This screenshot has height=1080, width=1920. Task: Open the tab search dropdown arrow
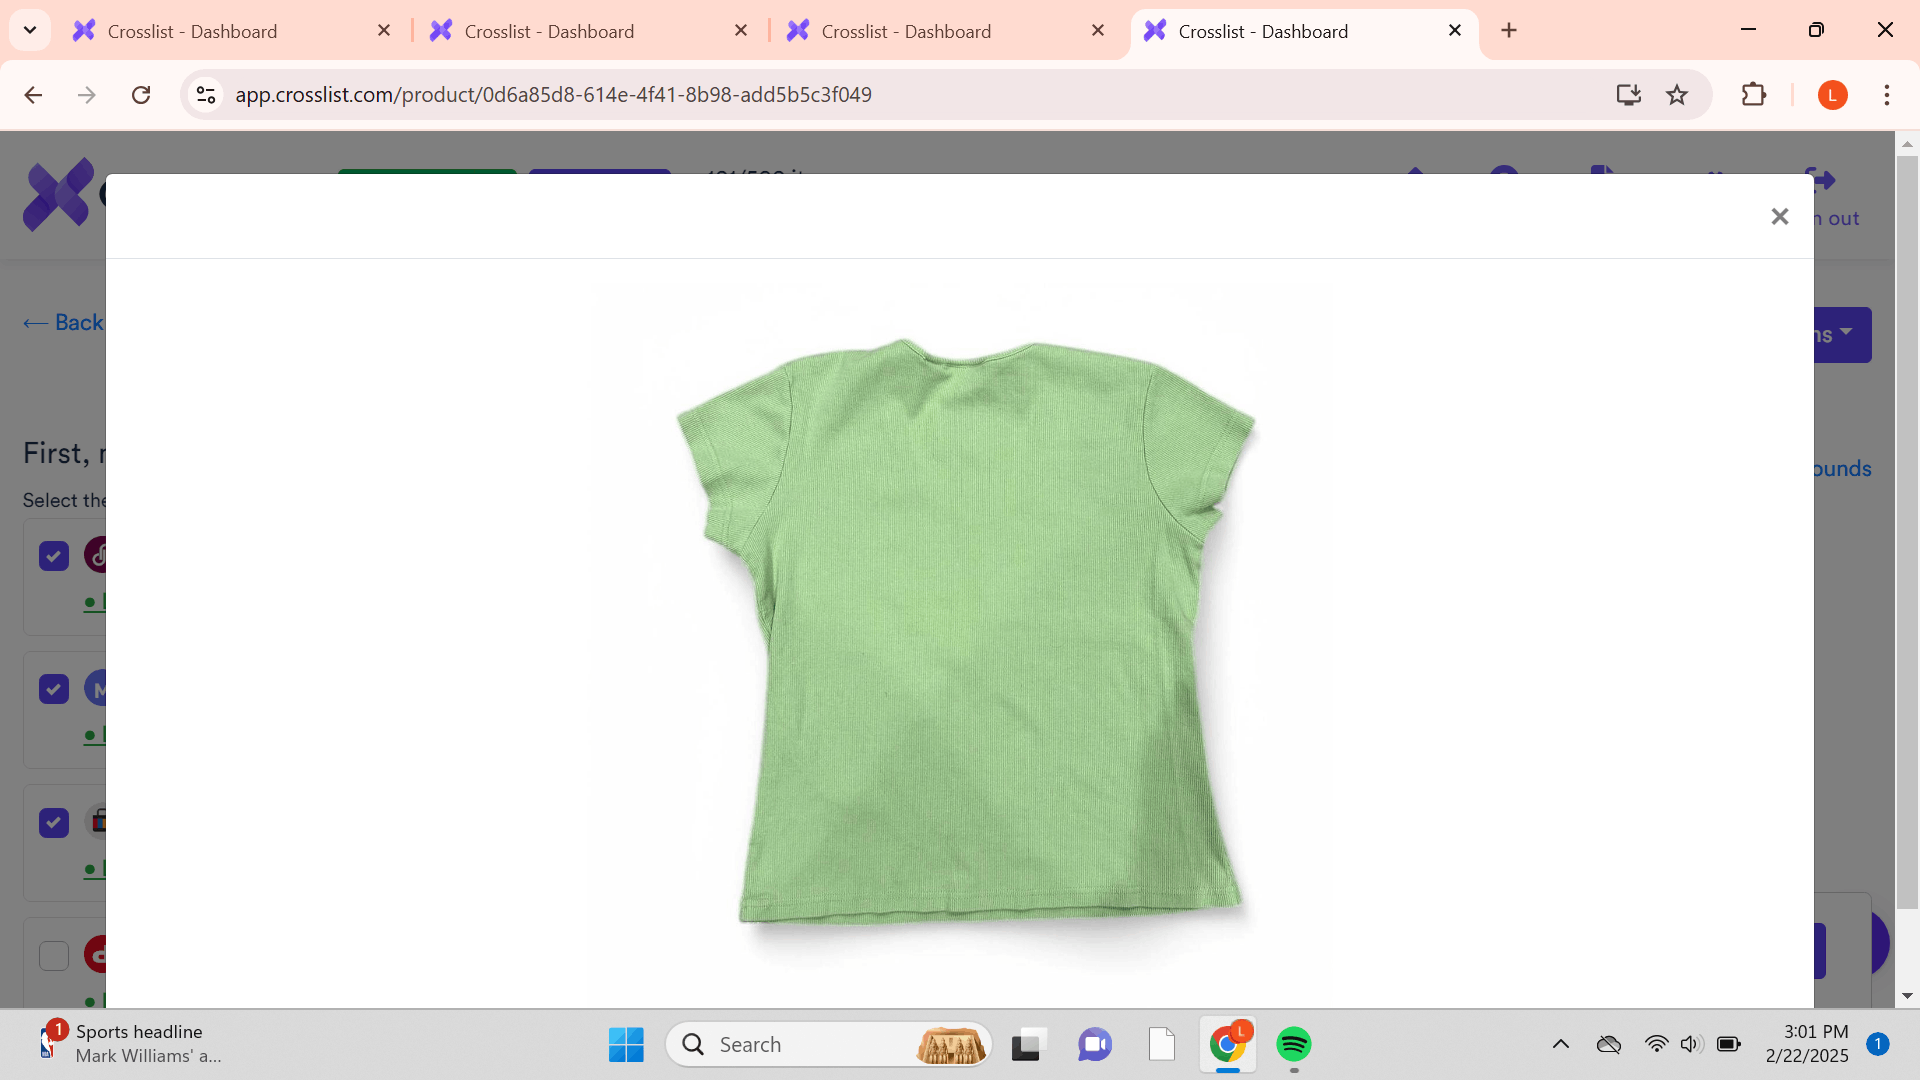30,31
